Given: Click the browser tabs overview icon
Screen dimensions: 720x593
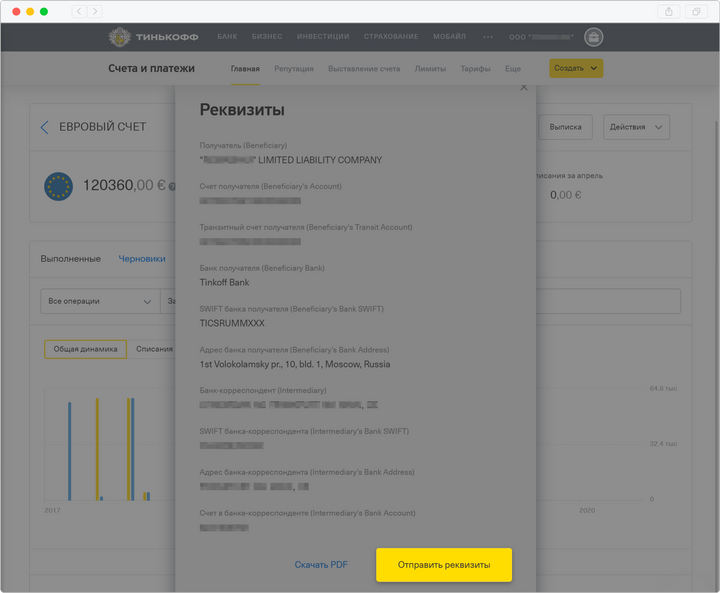Looking at the screenshot, I should (x=696, y=11).
